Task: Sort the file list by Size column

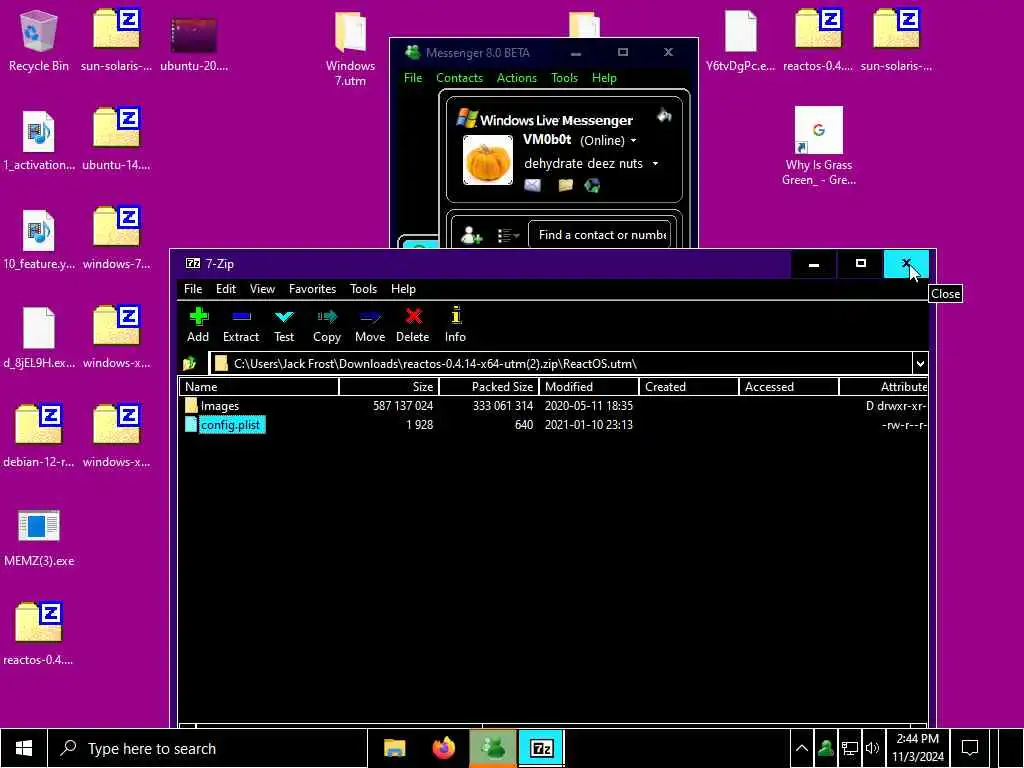Action: (x=389, y=387)
